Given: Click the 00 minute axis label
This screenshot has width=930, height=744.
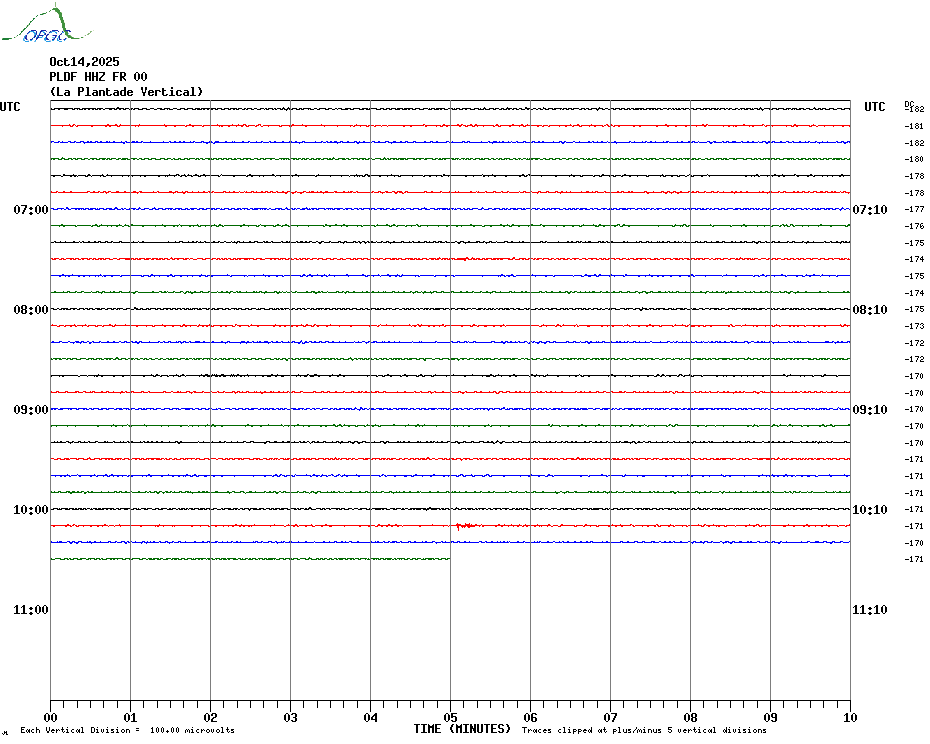Looking at the screenshot, I should click(50, 718).
